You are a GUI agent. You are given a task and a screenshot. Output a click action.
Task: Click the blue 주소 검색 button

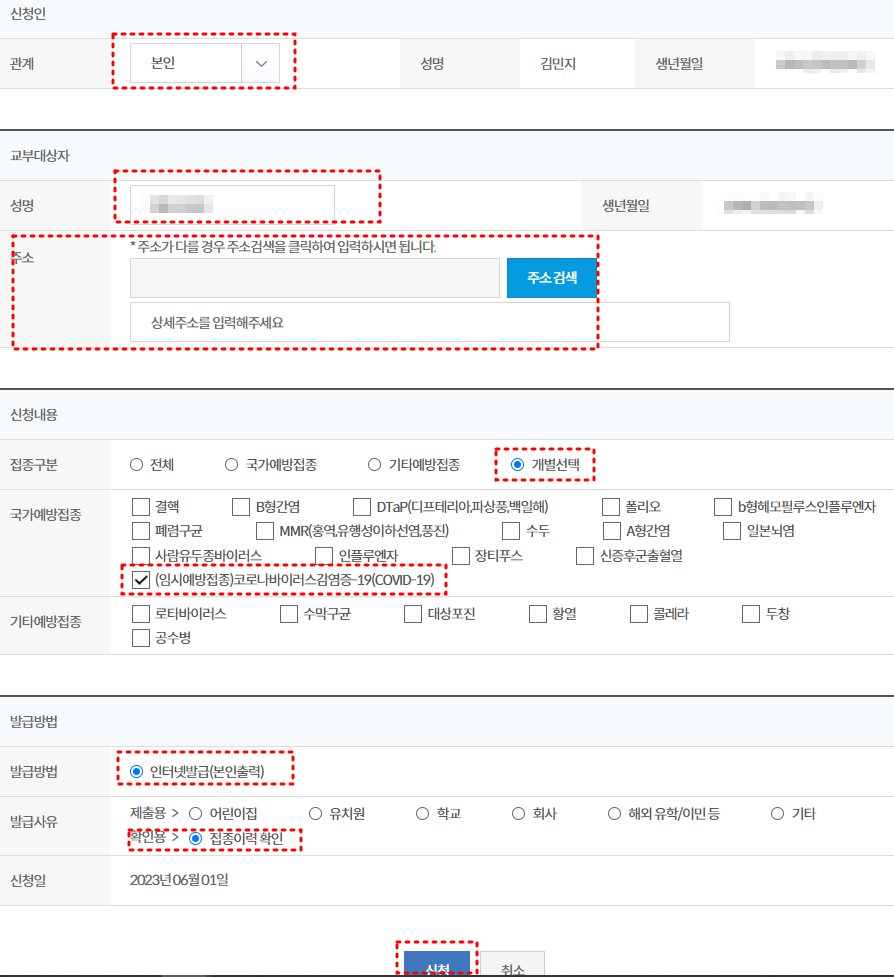[553, 278]
